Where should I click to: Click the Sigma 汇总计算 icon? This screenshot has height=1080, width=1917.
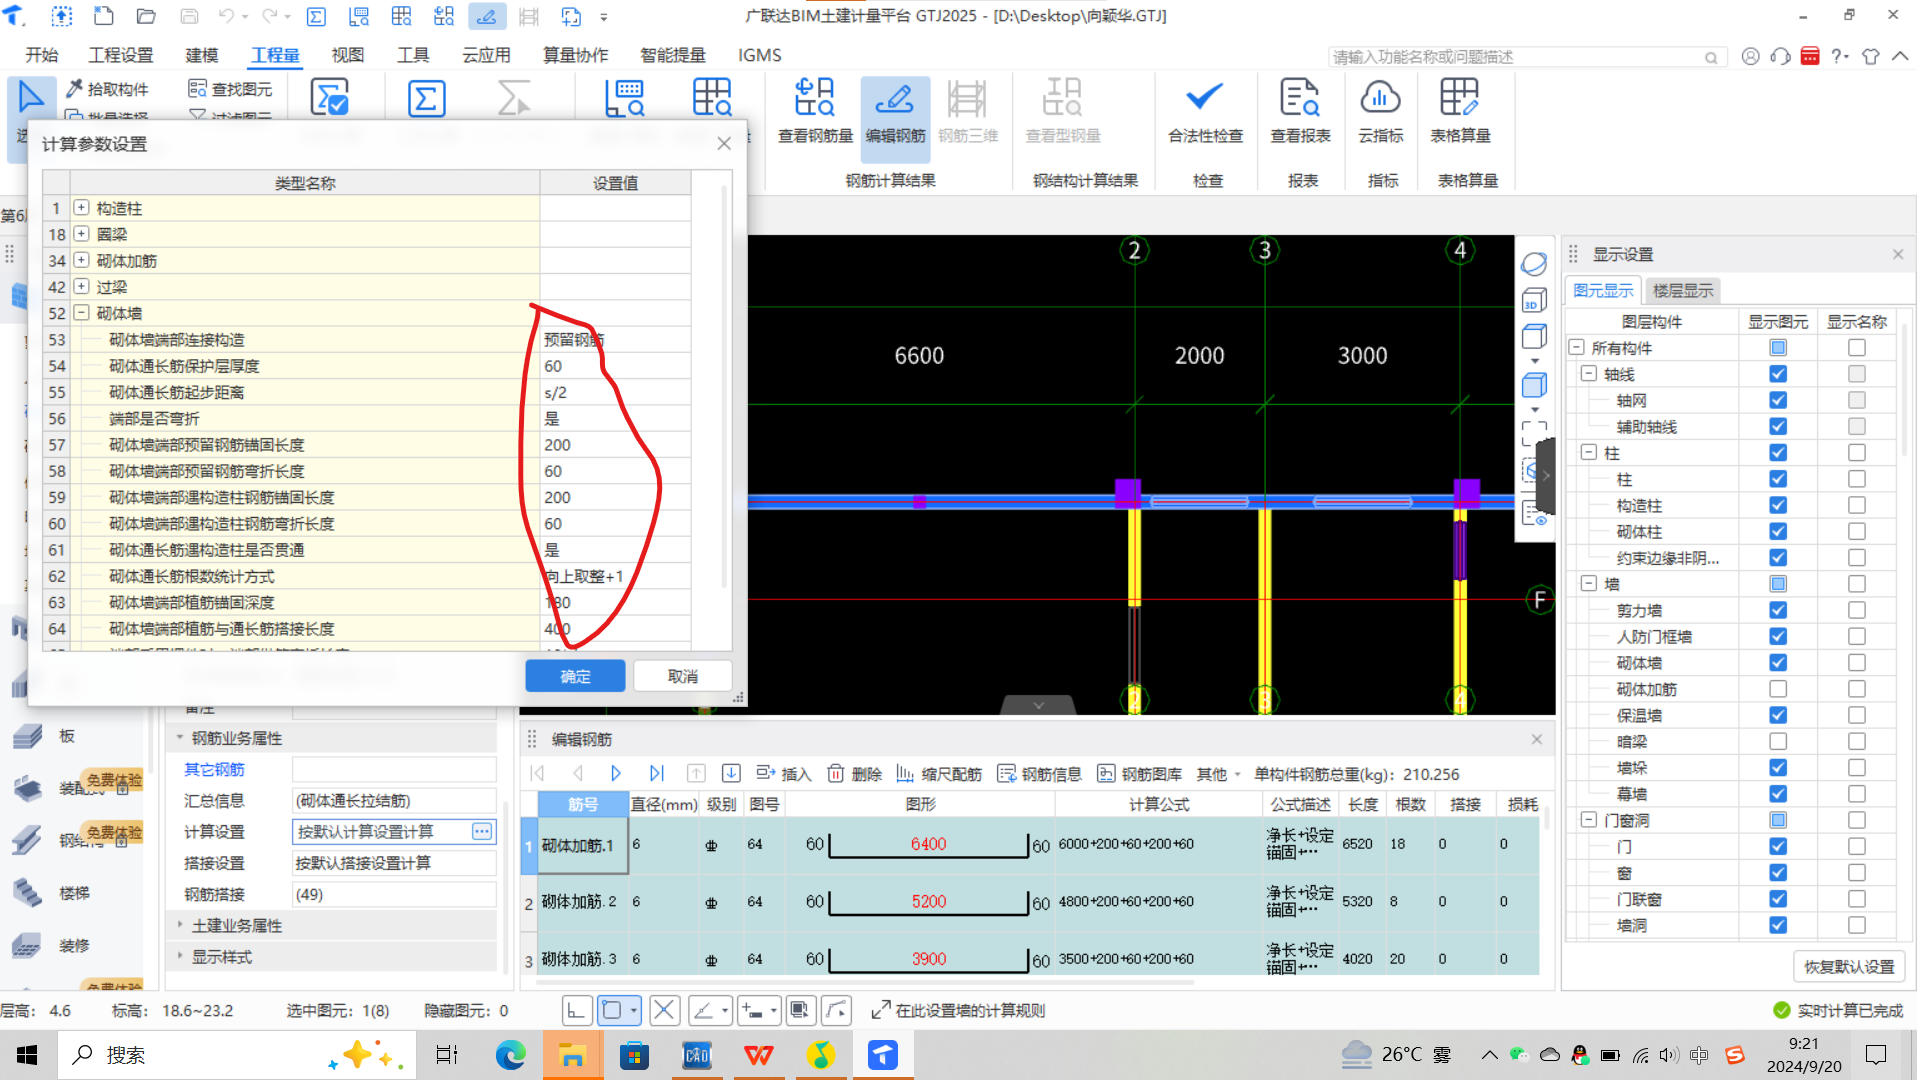[426, 99]
